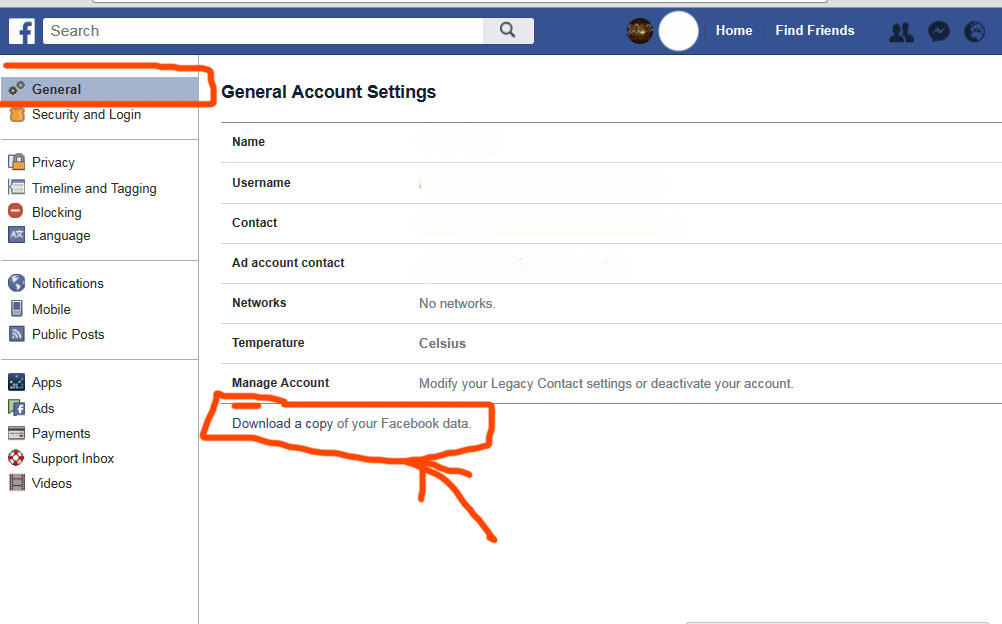Go to Home in top bar

coord(734,31)
